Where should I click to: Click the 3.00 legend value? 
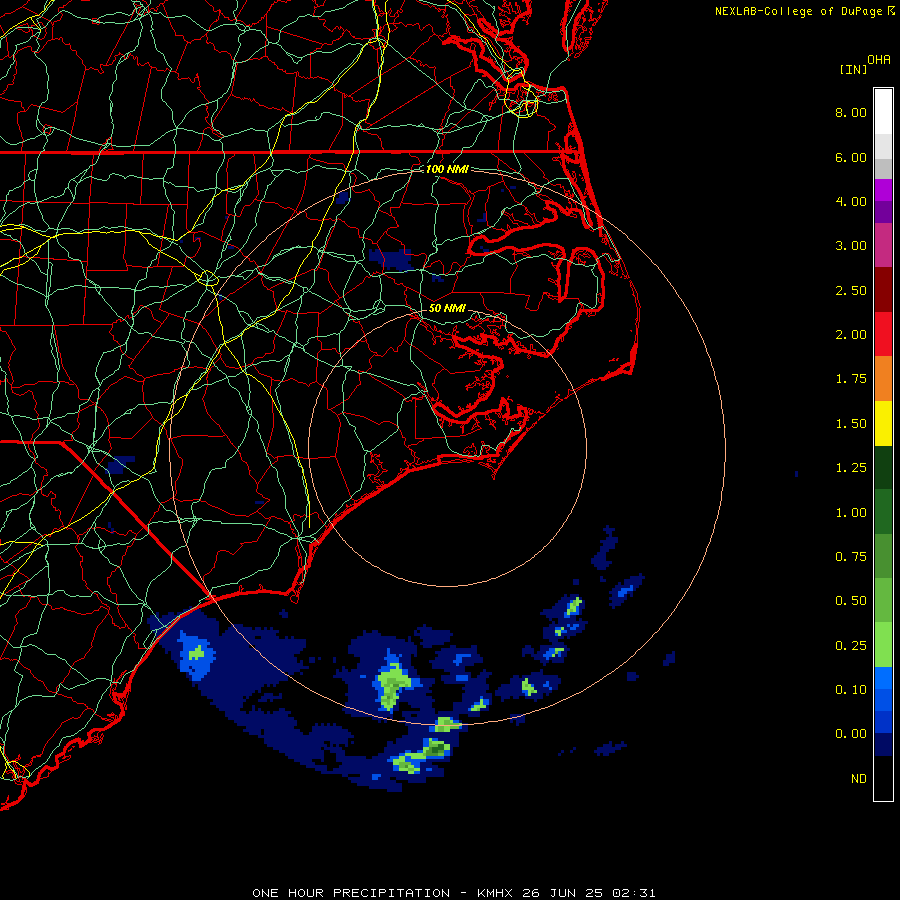click(x=851, y=246)
